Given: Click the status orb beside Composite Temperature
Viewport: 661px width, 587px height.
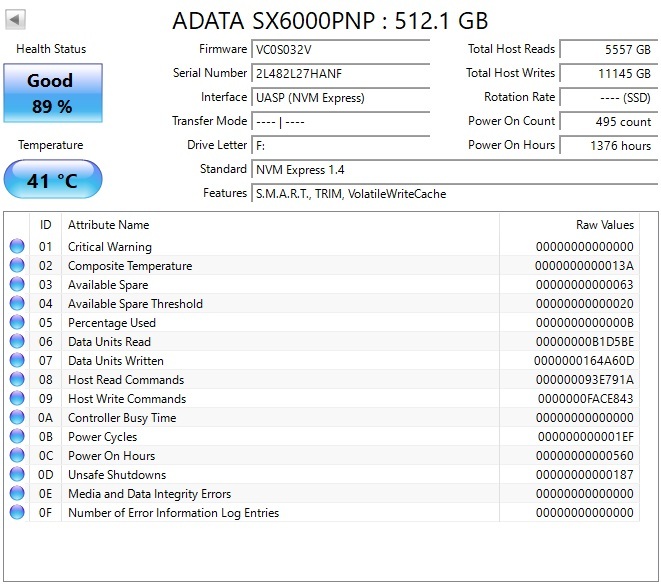Looking at the screenshot, I should point(17,266).
